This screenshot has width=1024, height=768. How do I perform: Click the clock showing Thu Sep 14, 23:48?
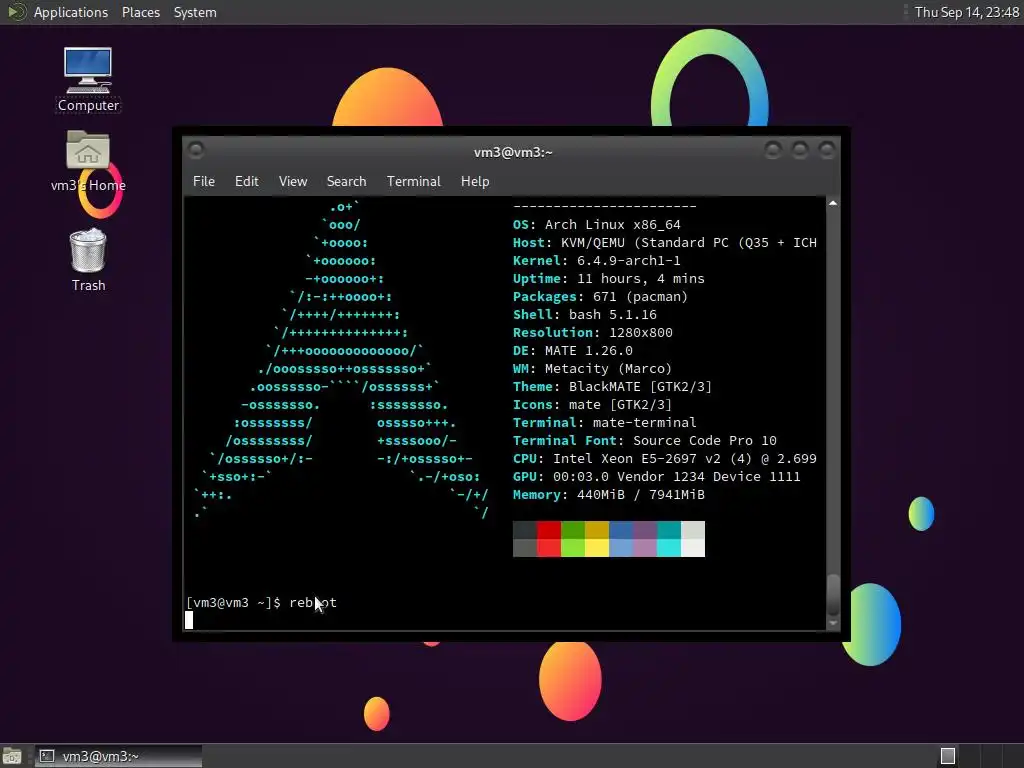[966, 12]
